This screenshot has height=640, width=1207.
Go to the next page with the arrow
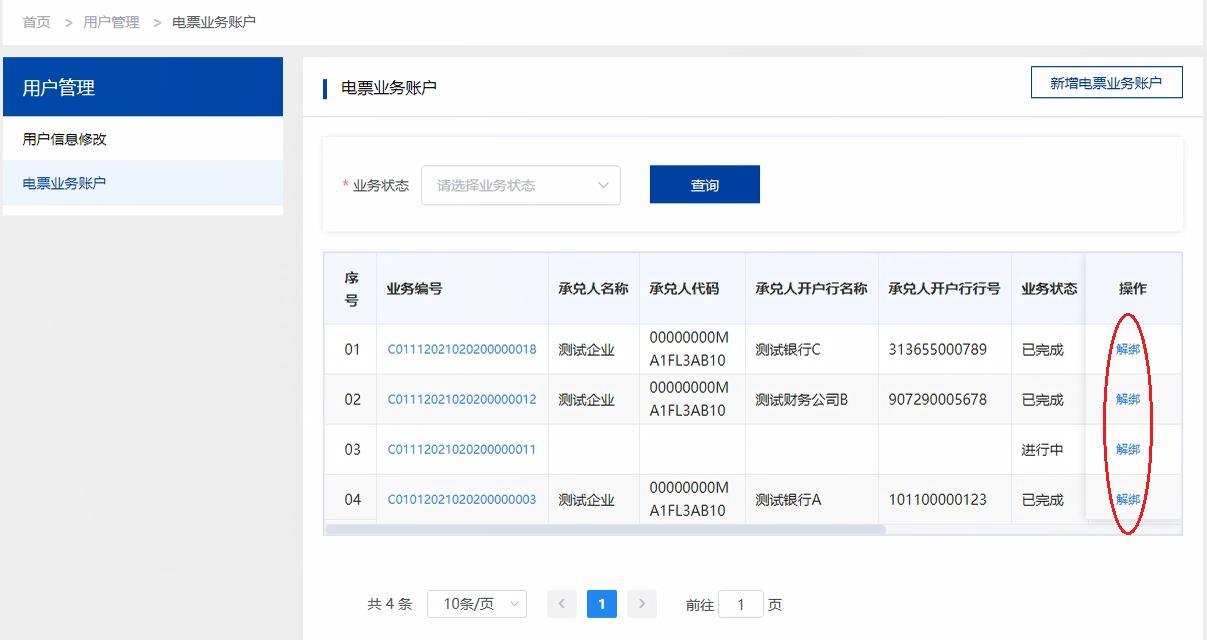(x=642, y=604)
